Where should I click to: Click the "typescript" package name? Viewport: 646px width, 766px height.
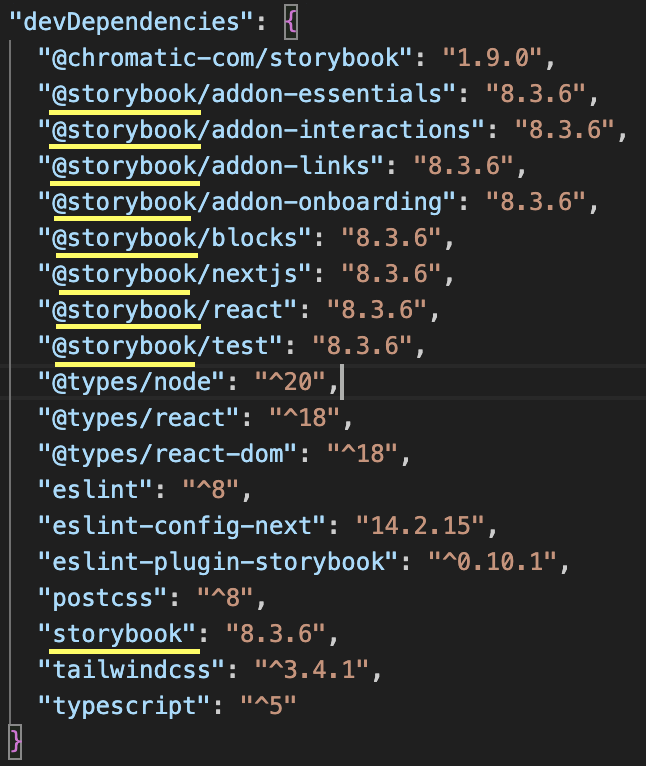tap(124, 706)
